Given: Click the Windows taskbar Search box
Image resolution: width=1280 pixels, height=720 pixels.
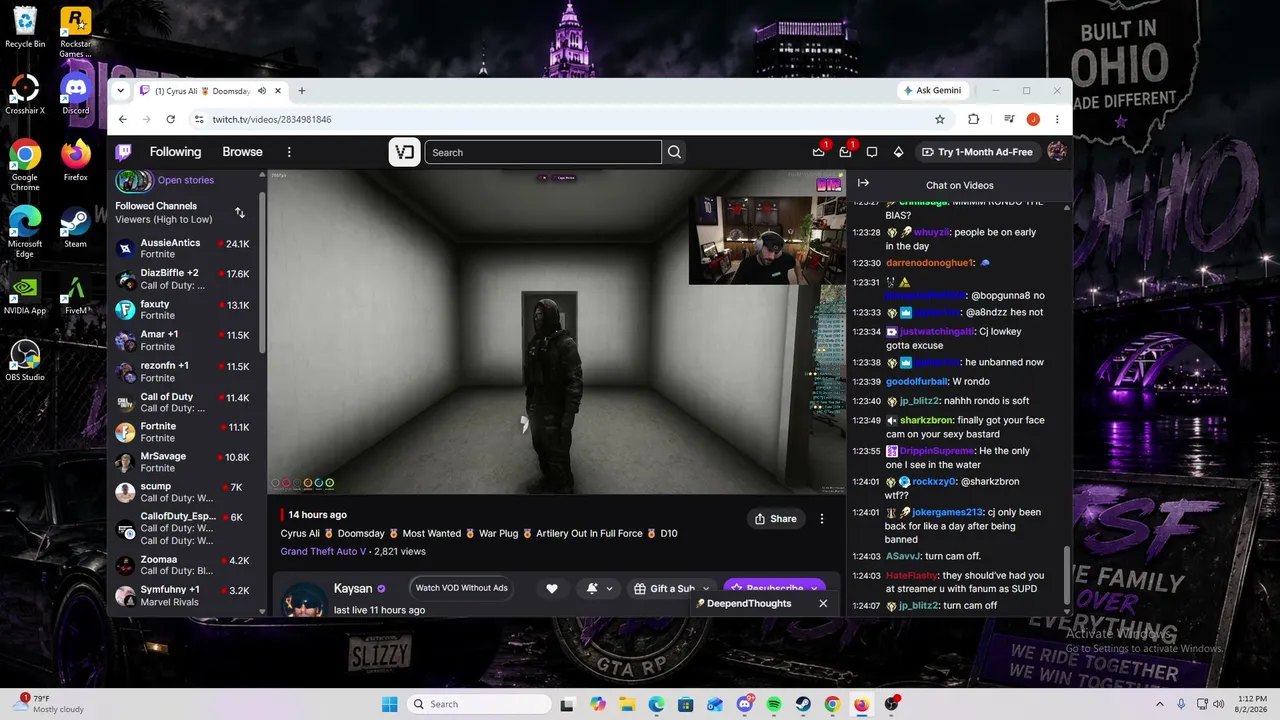Looking at the screenshot, I should tap(480, 704).
